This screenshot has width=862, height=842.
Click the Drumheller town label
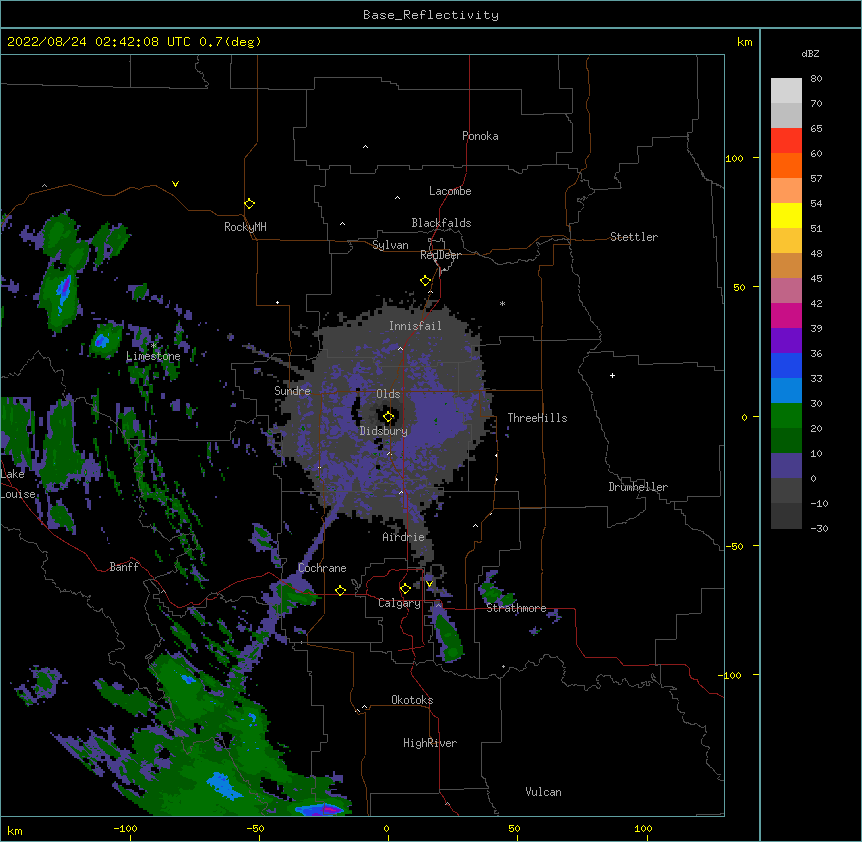(x=638, y=487)
